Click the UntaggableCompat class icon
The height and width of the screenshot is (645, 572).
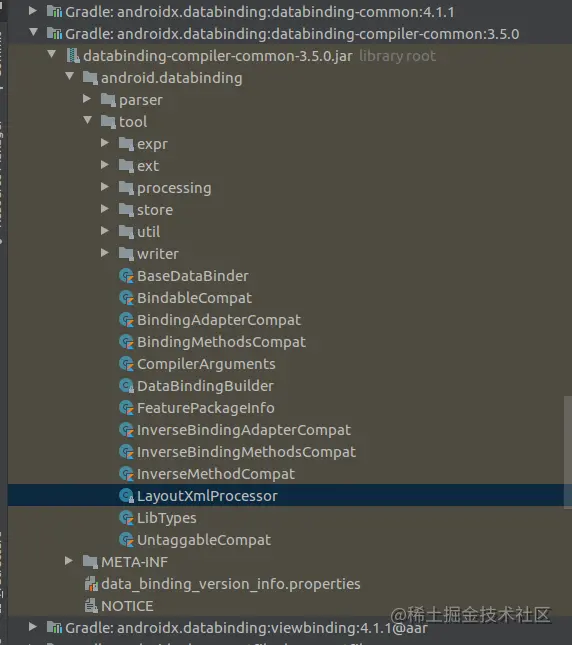(x=126, y=540)
